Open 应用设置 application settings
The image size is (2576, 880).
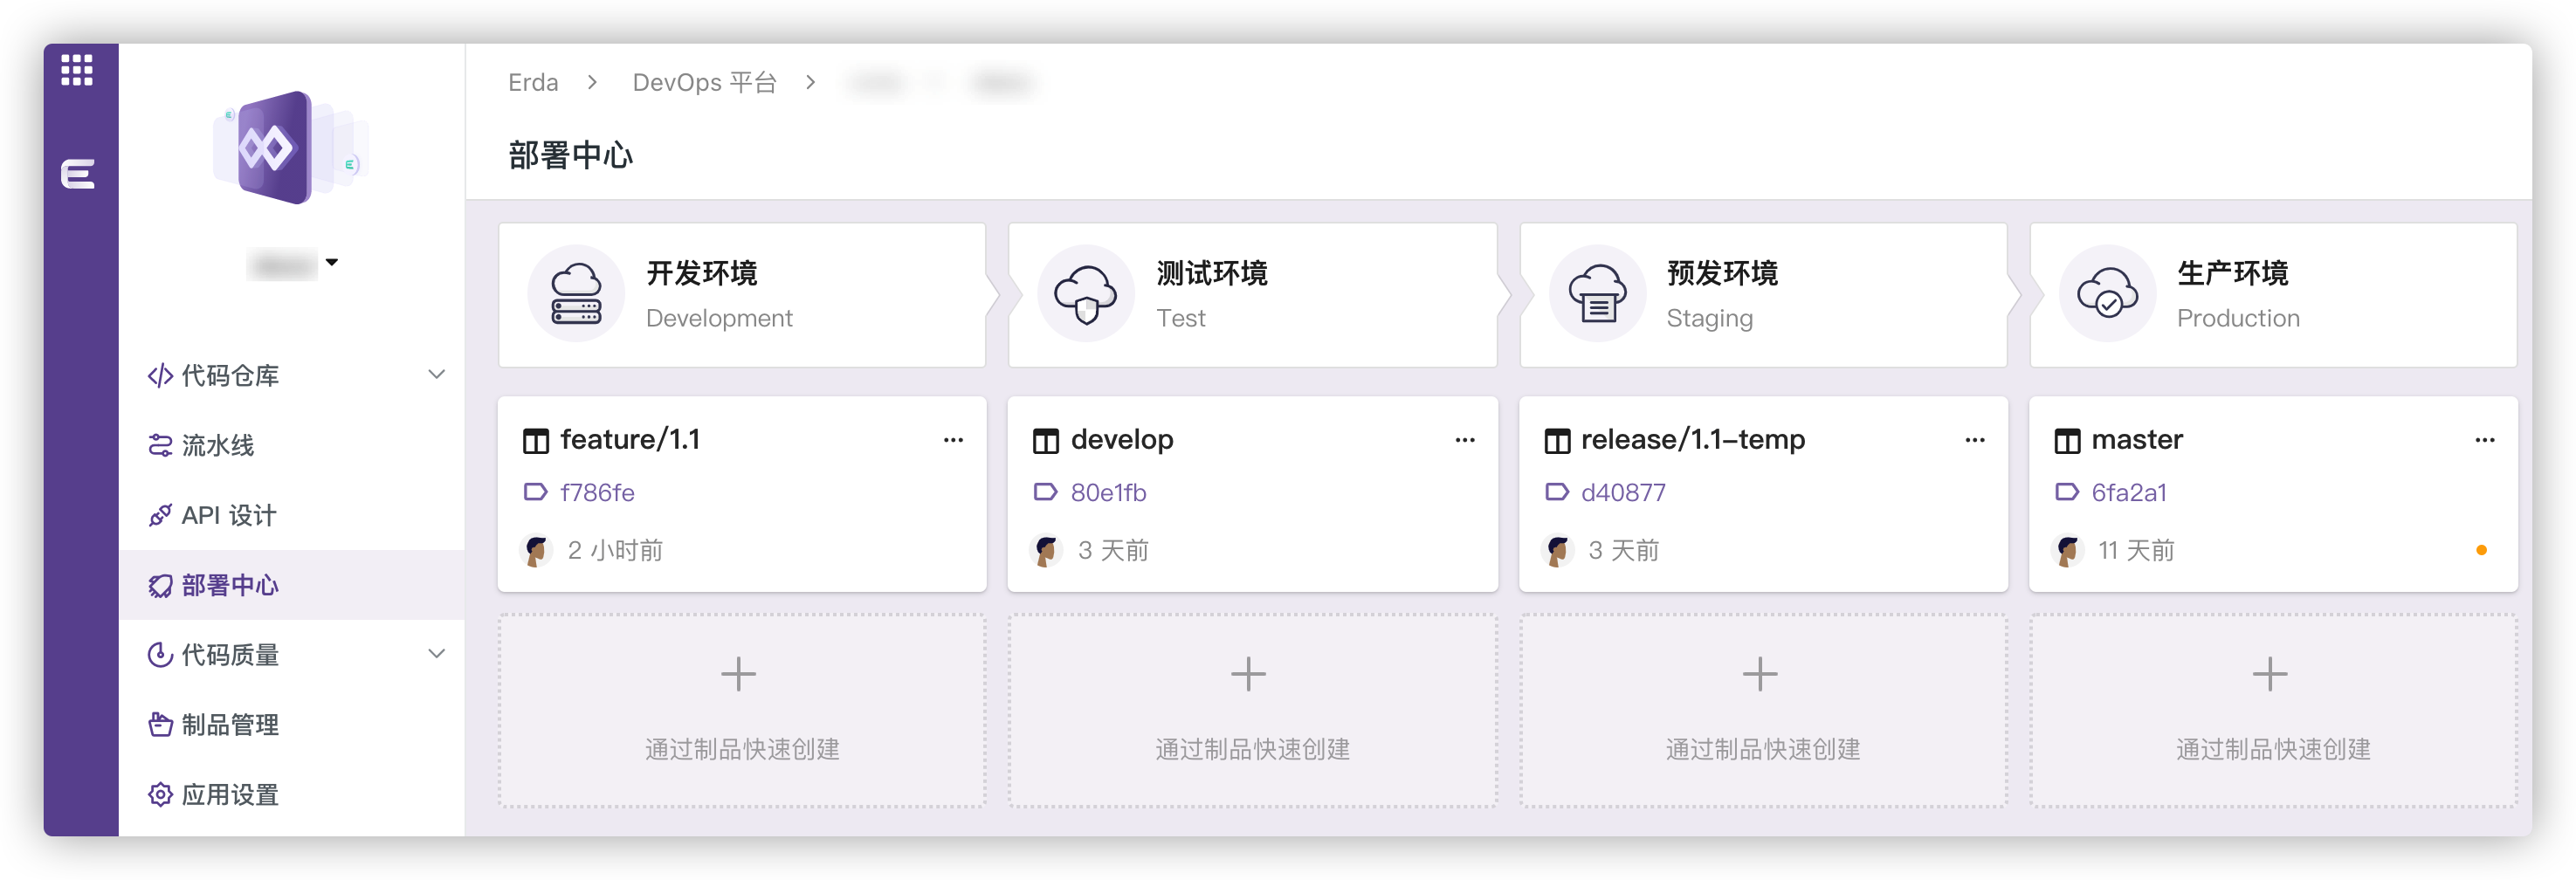pos(230,794)
